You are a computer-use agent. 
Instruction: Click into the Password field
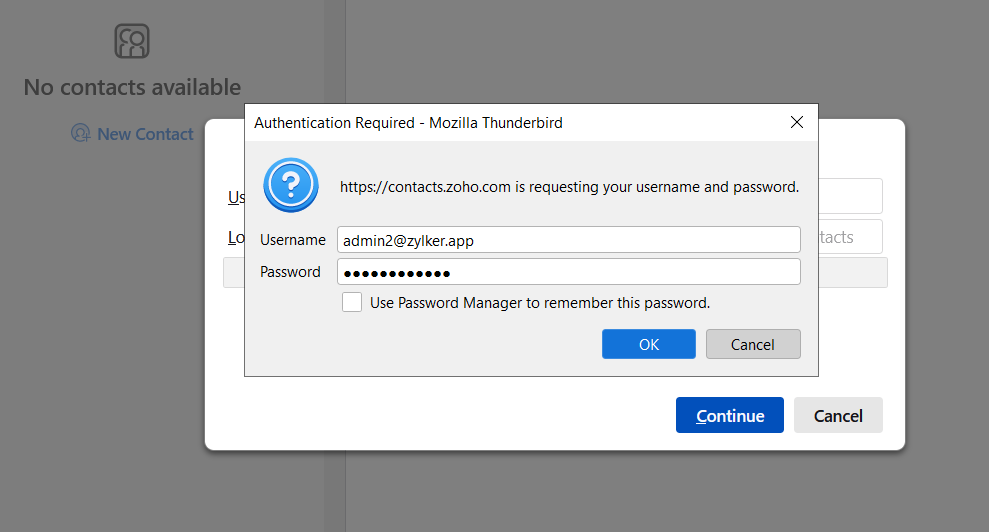point(568,272)
